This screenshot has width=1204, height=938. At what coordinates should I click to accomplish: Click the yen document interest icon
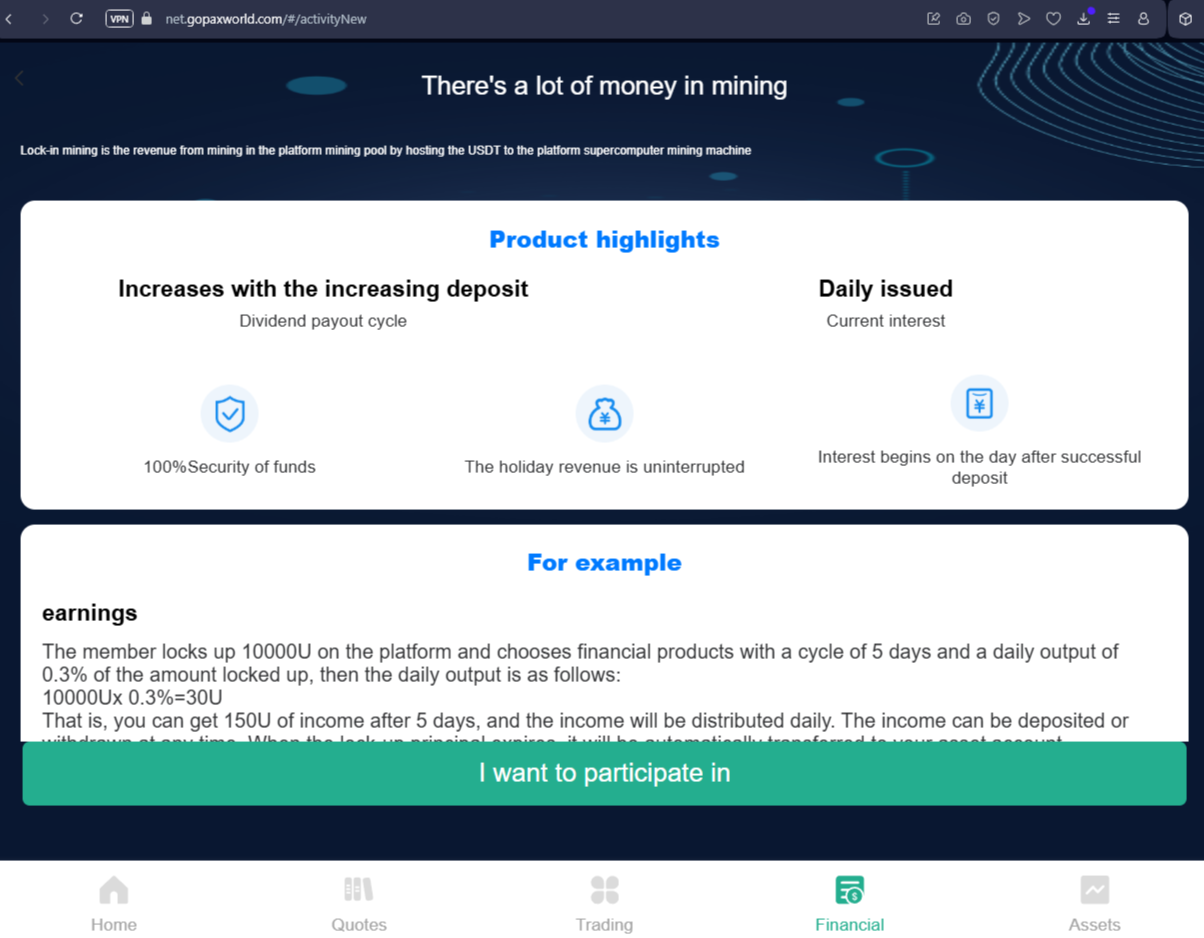979,403
